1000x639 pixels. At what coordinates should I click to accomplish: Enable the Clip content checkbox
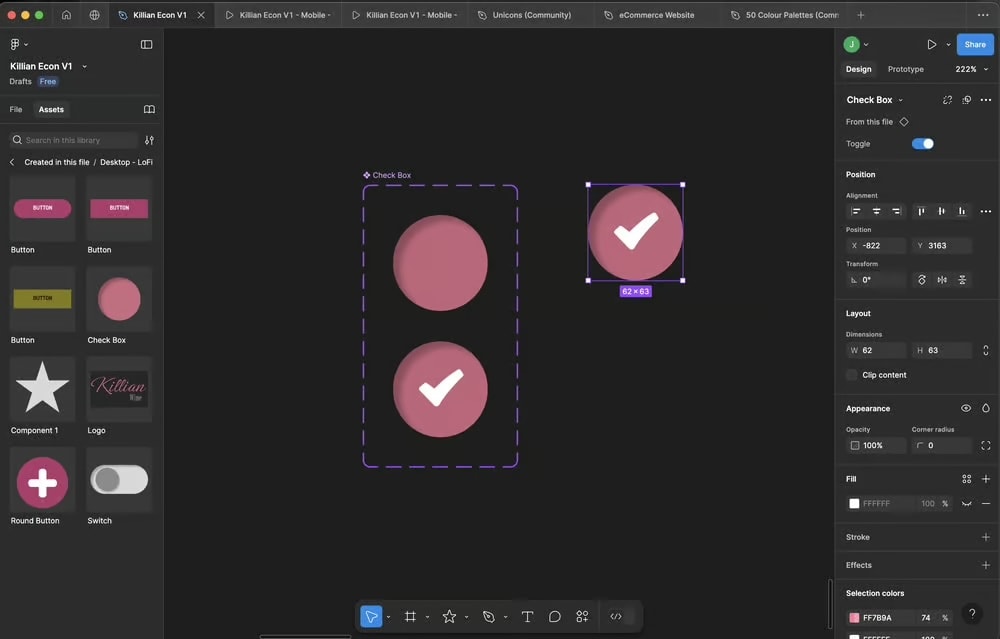click(852, 375)
